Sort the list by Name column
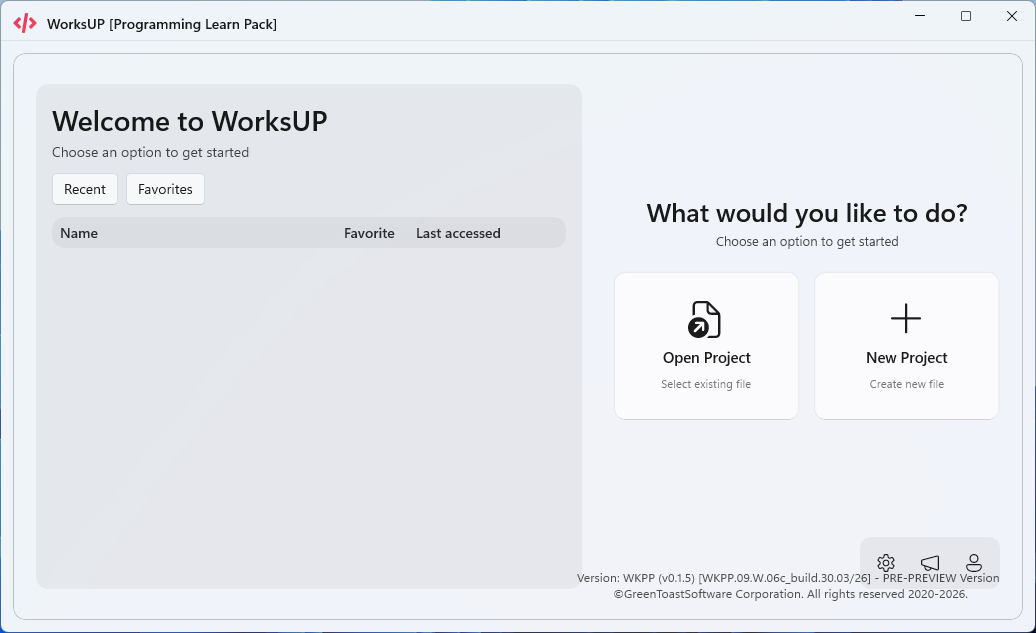Screen dimensions: 1036x633 pos(79,233)
